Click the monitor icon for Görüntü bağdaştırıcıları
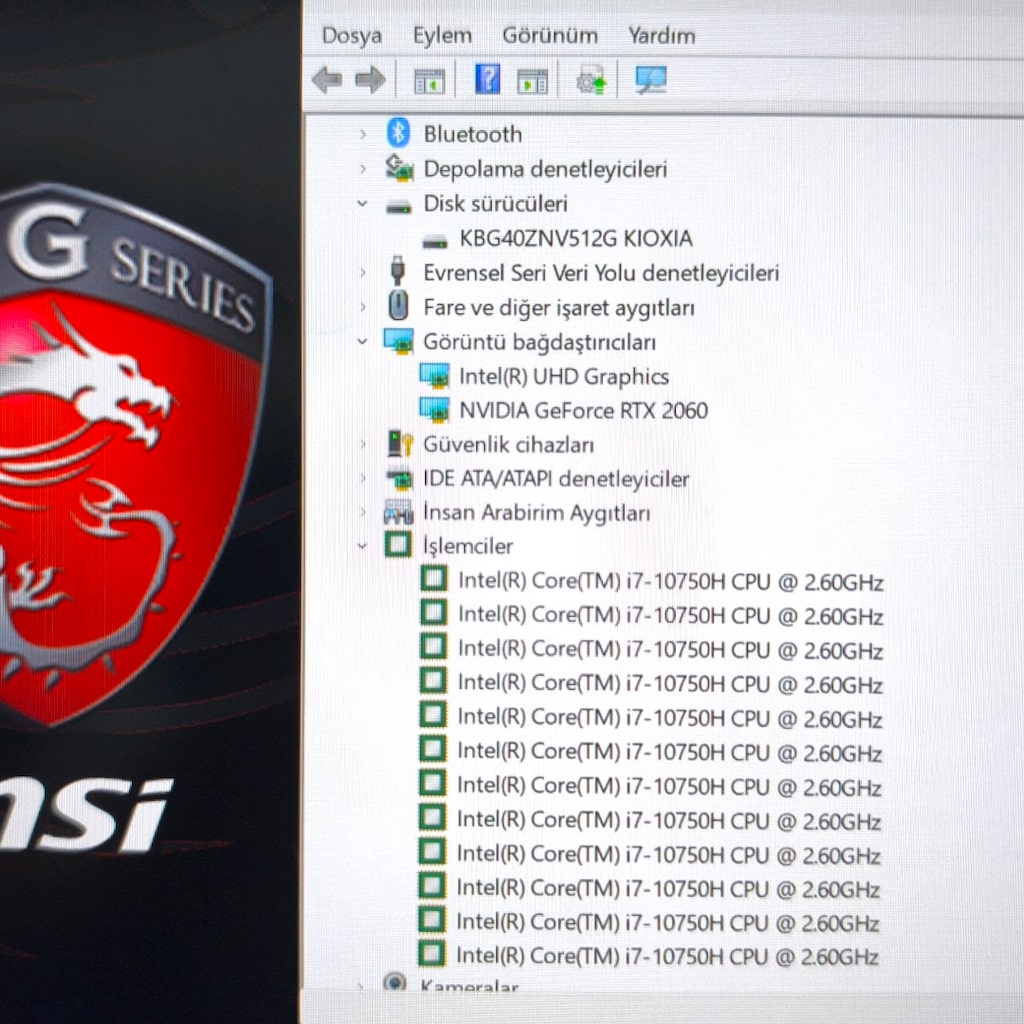Screen dimensions: 1024x1024 pos(398,341)
